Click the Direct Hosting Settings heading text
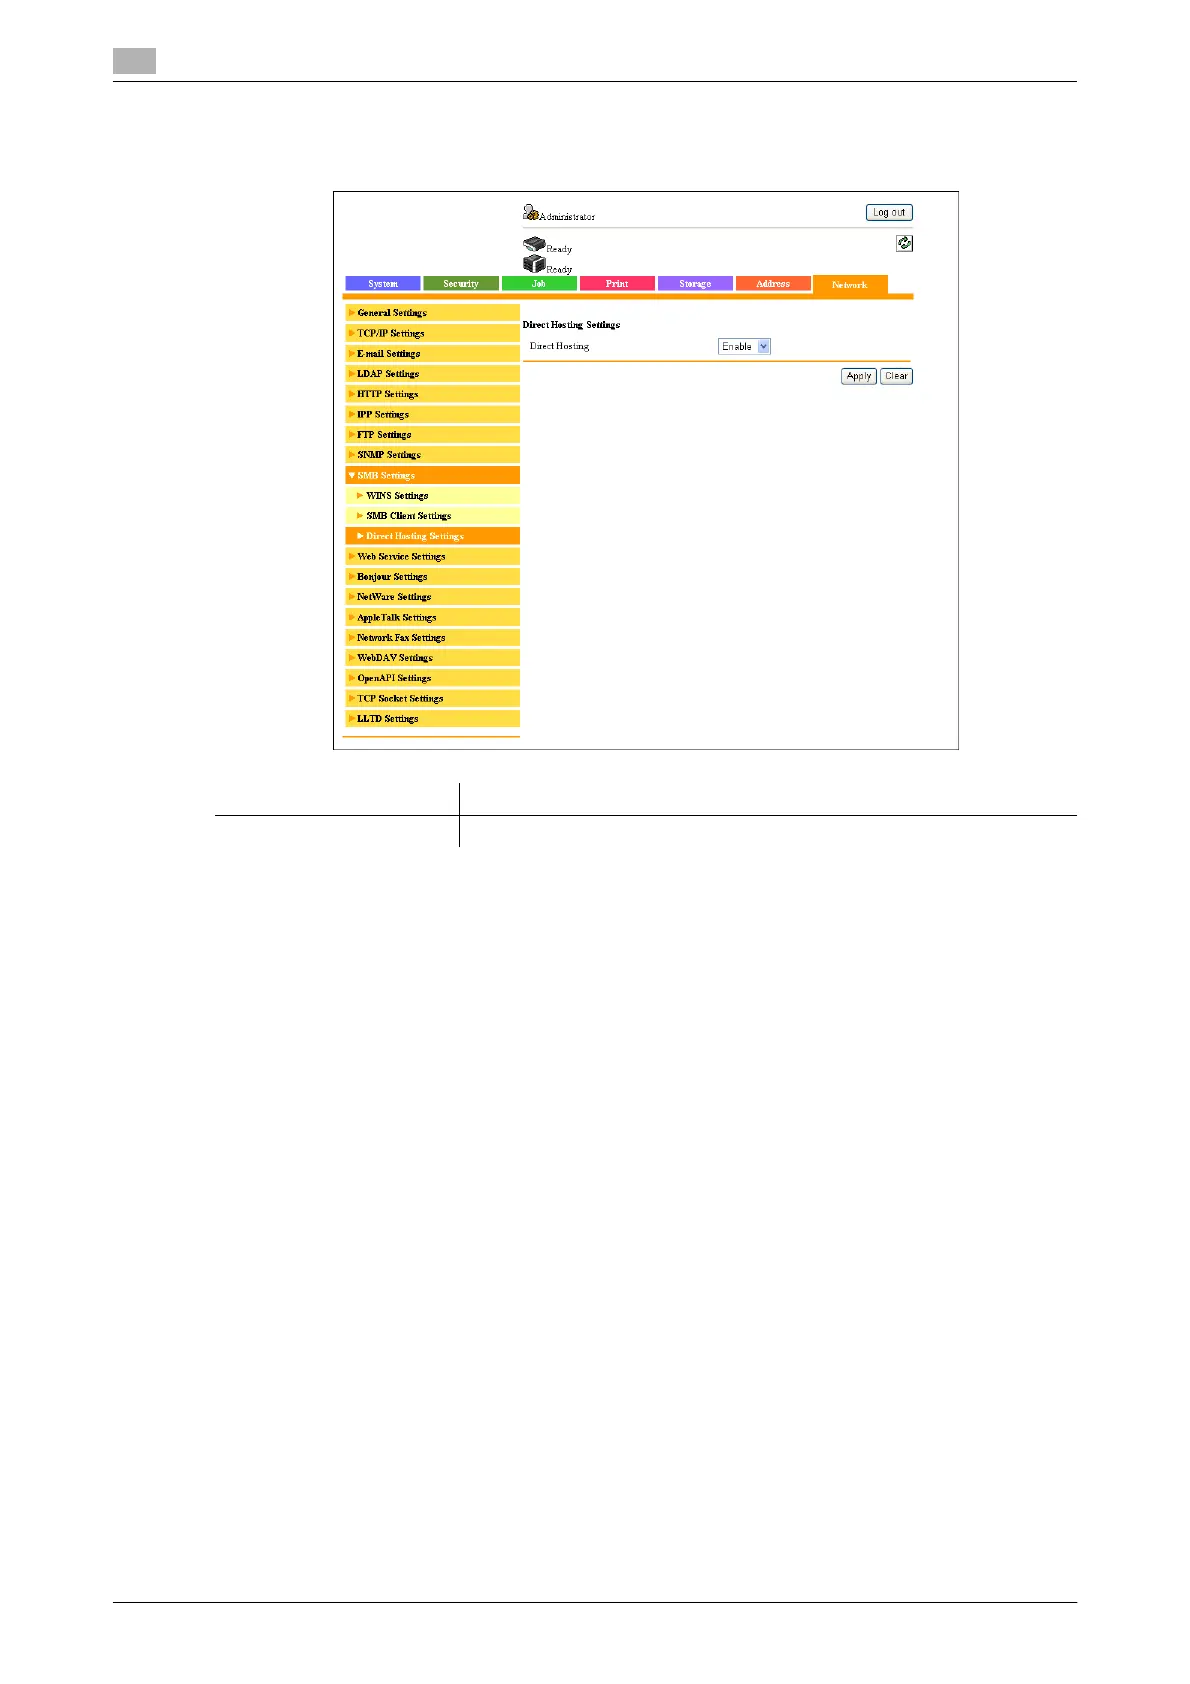Image resolution: width=1190 pixels, height=1684 pixels. 571,325
